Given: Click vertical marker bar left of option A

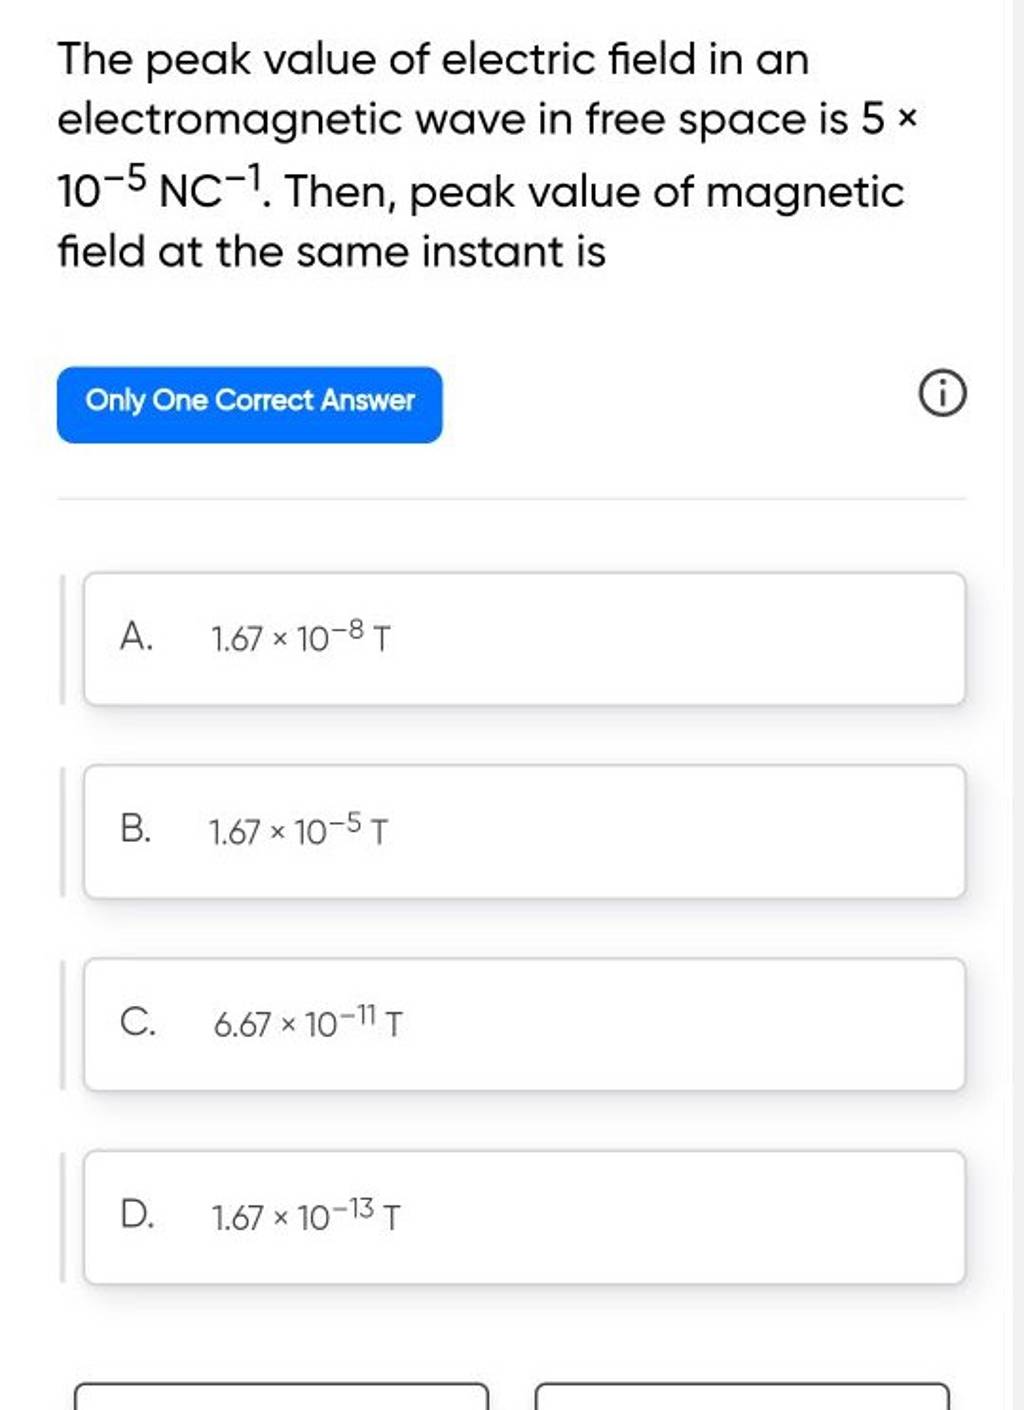Looking at the screenshot, I should click(x=63, y=638).
